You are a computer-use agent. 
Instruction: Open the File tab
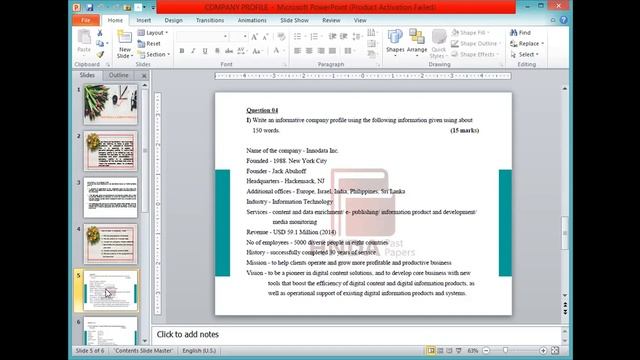(86, 20)
